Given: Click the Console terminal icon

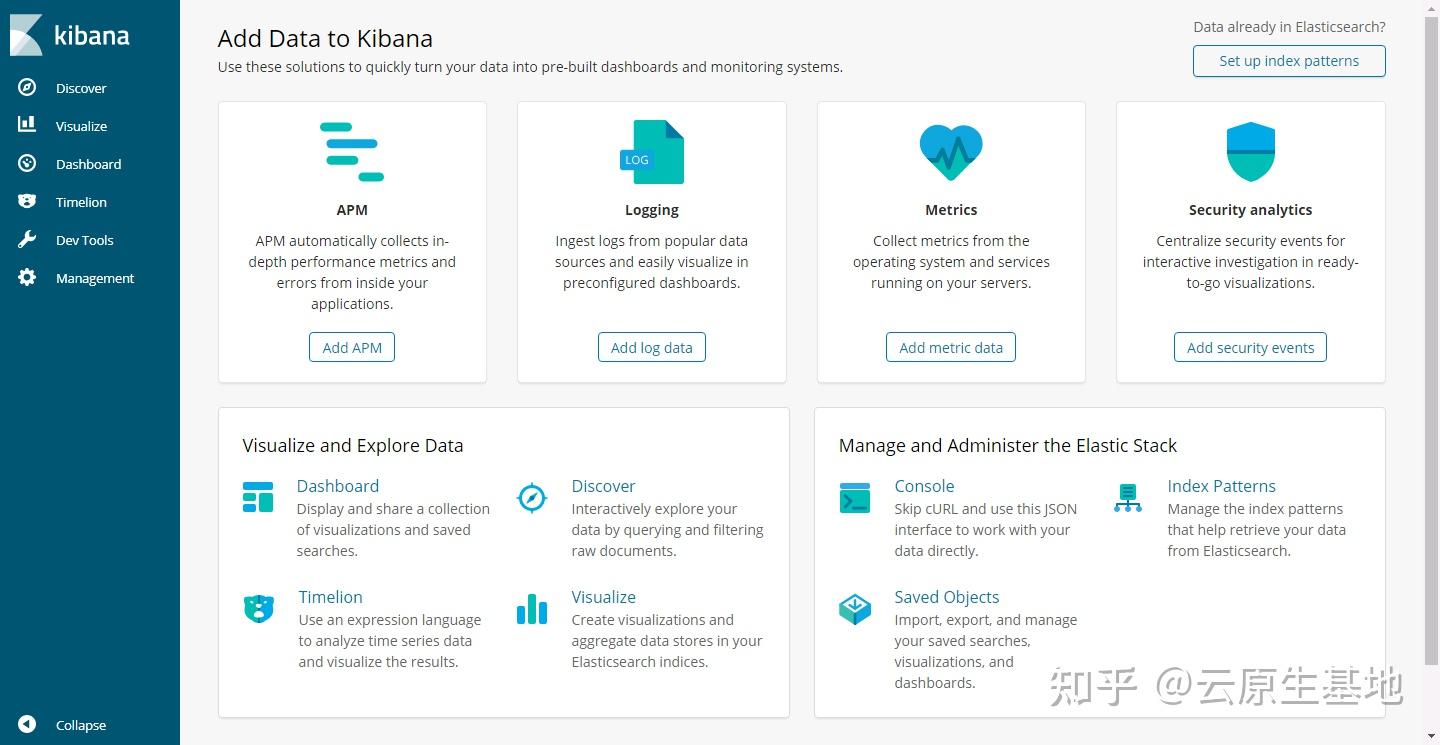Looking at the screenshot, I should tap(855, 498).
